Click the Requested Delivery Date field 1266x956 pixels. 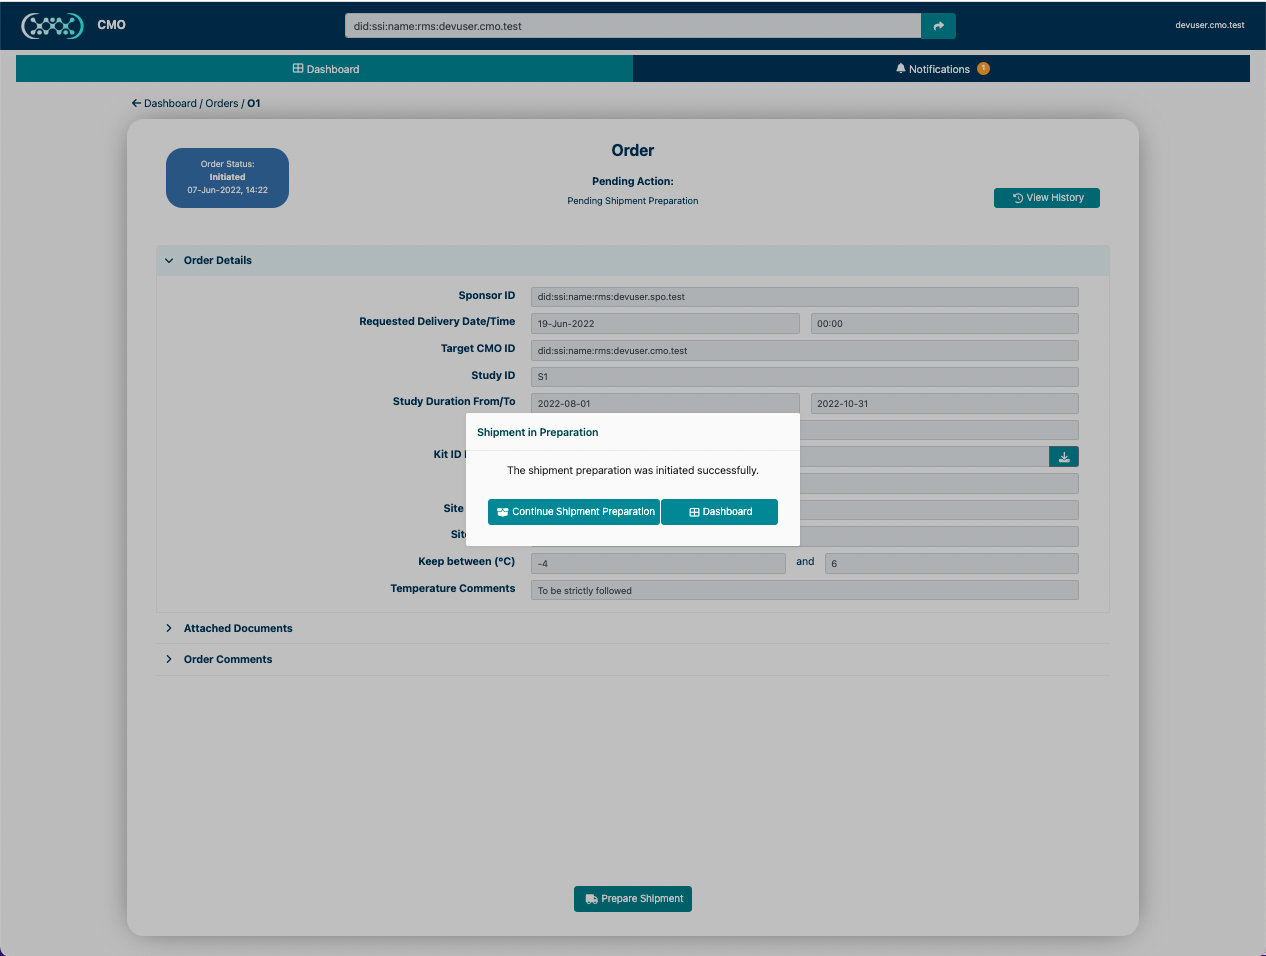tap(664, 323)
